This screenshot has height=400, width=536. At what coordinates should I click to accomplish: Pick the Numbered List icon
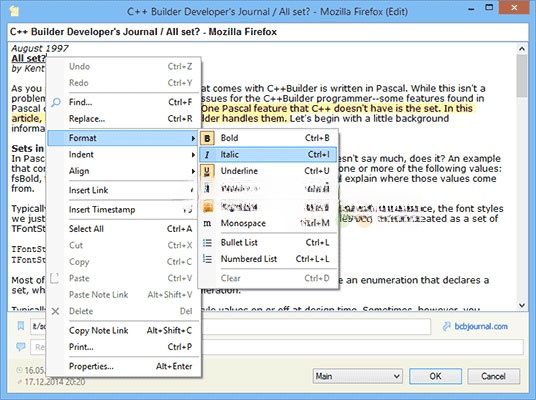[x=207, y=259]
